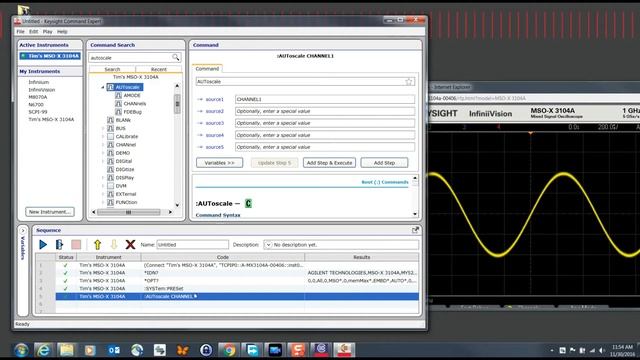Click the magnifier in Command Search
The width and height of the screenshot is (640, 360).
coord(176,58)
